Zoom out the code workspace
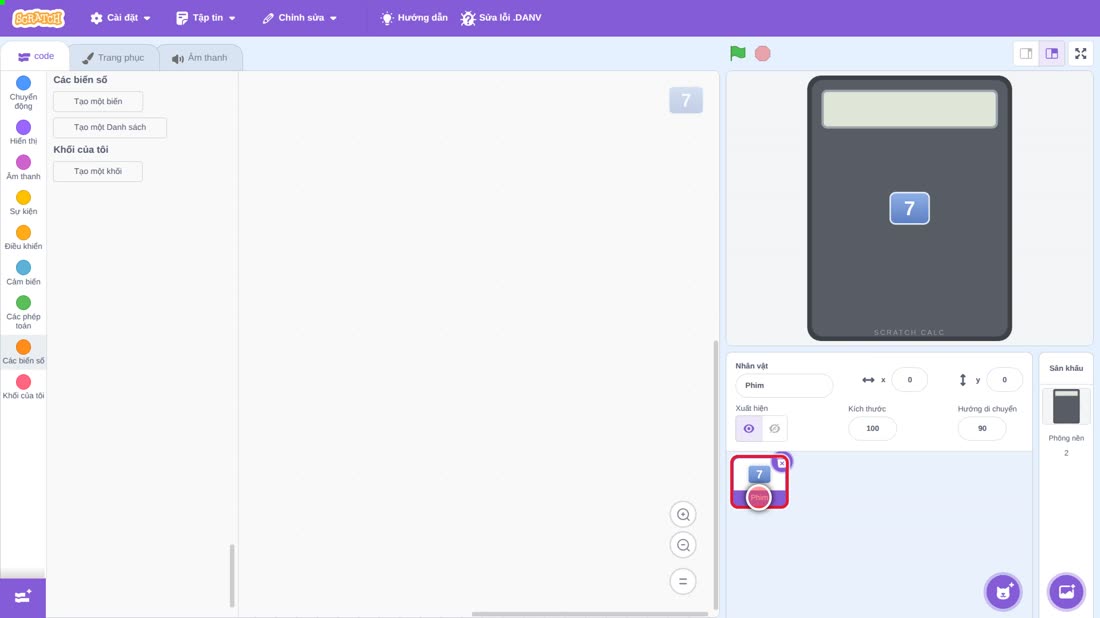This screenshot has width=1100, height=618. [x=683, y=545]
